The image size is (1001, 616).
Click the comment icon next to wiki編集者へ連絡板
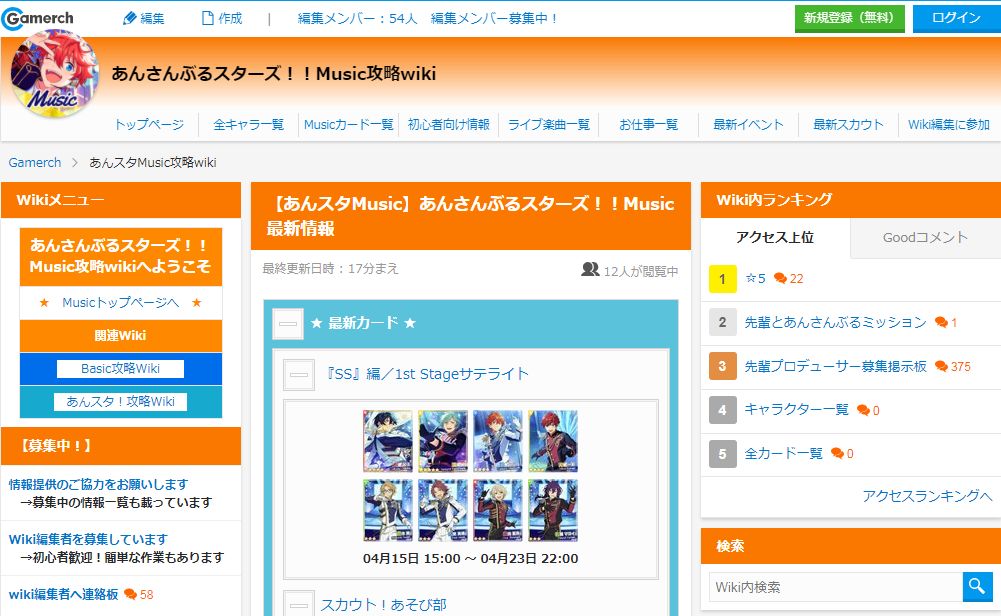point(130,594)
